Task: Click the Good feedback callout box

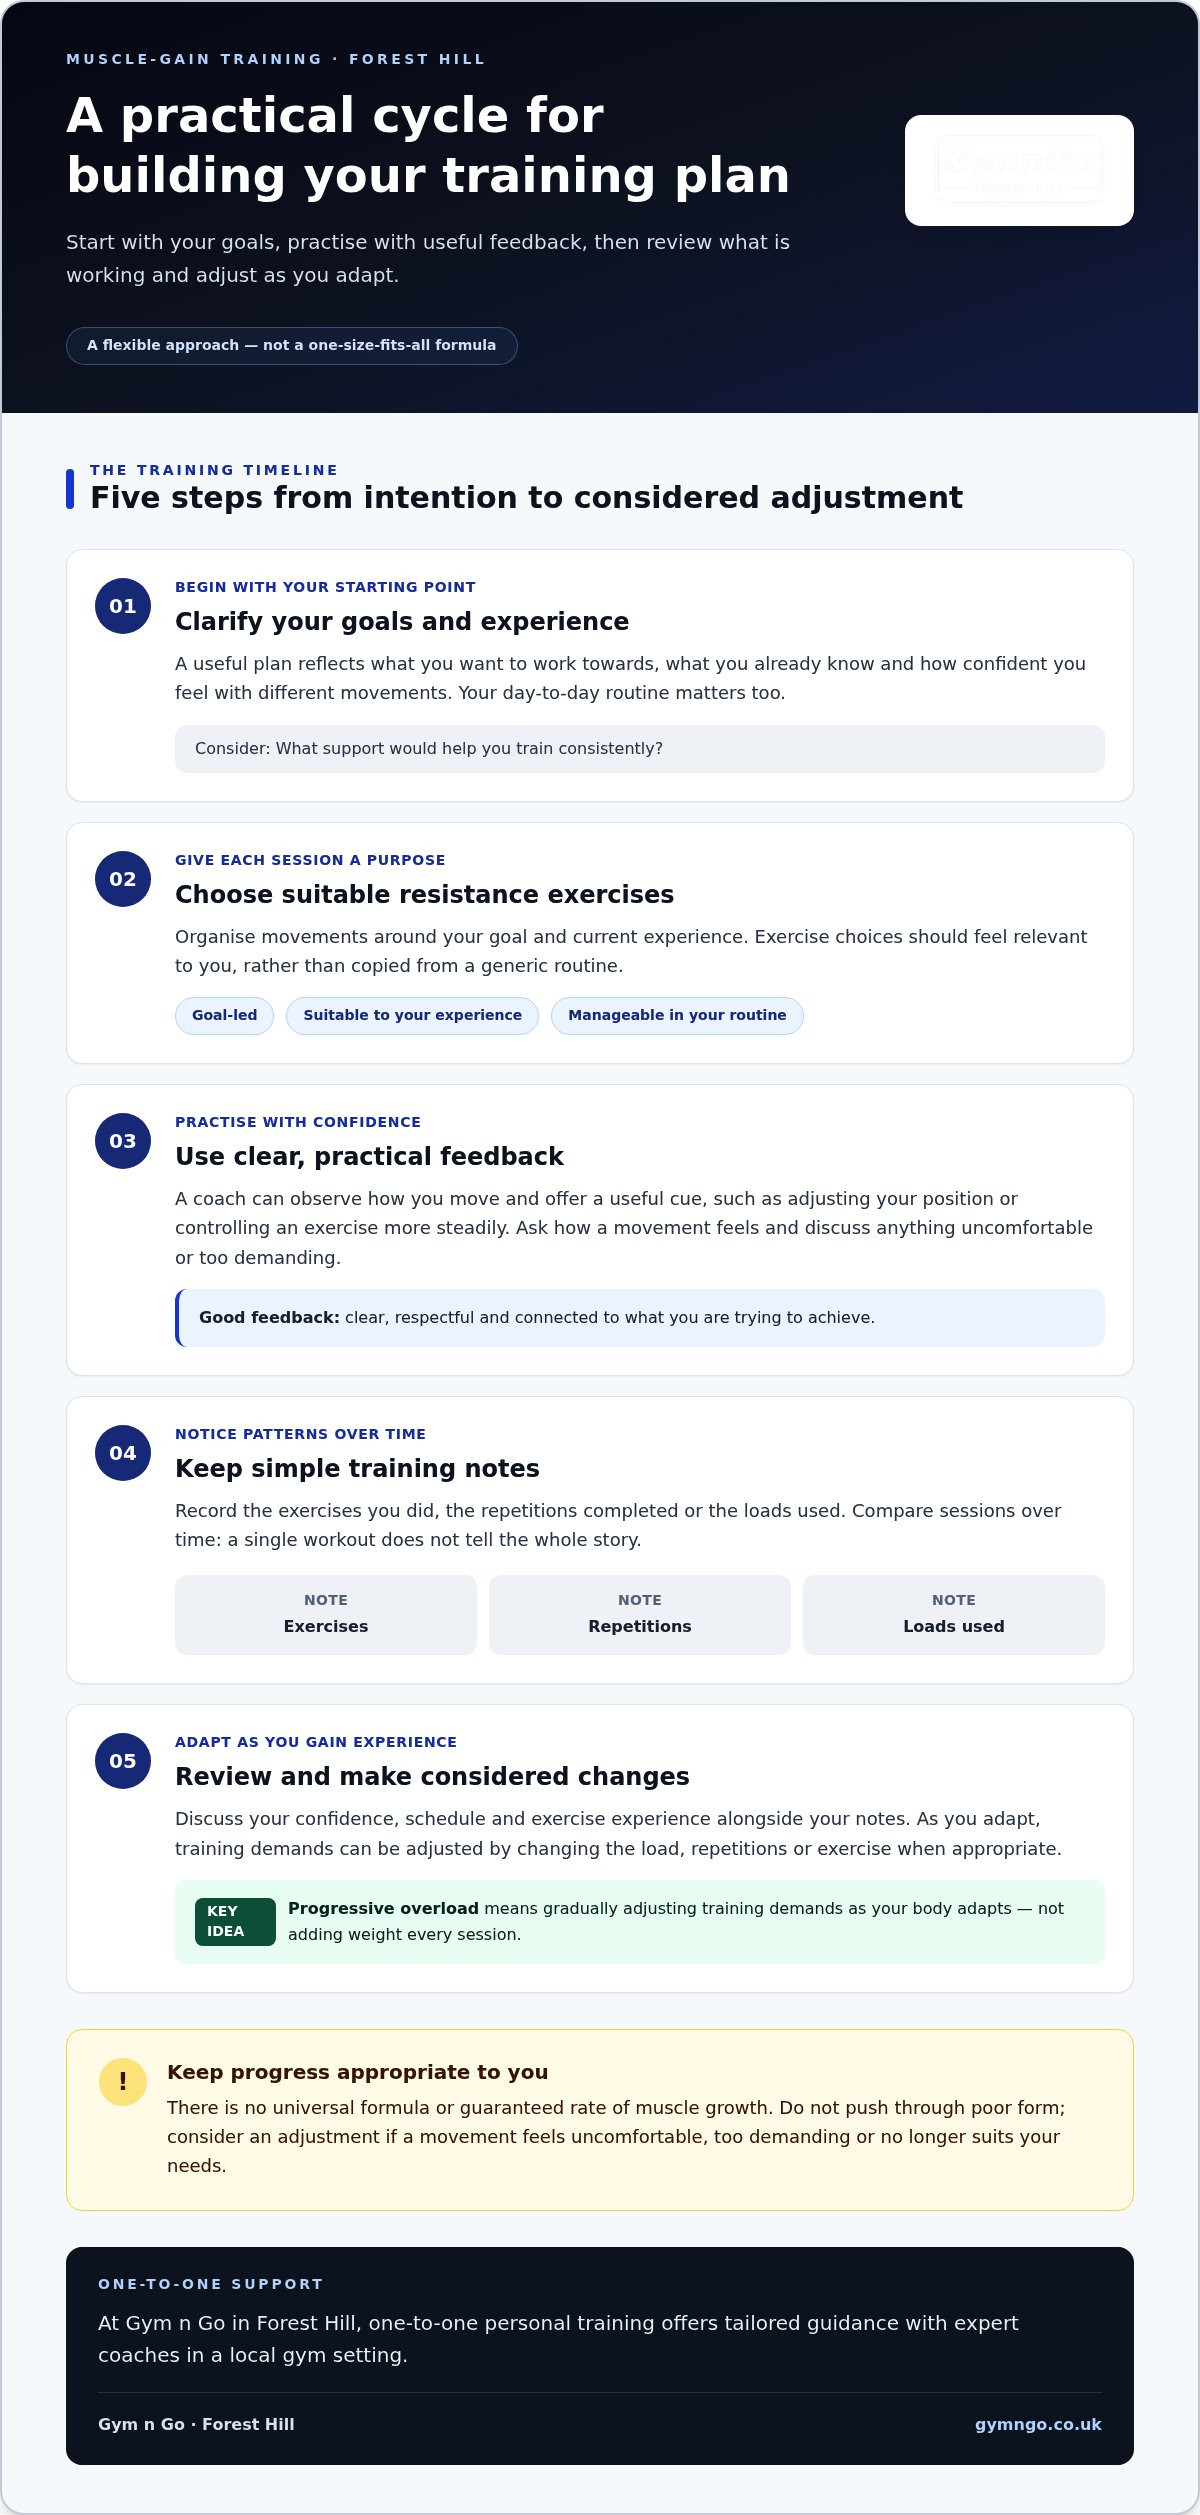Action: [x=640, y=1318]
